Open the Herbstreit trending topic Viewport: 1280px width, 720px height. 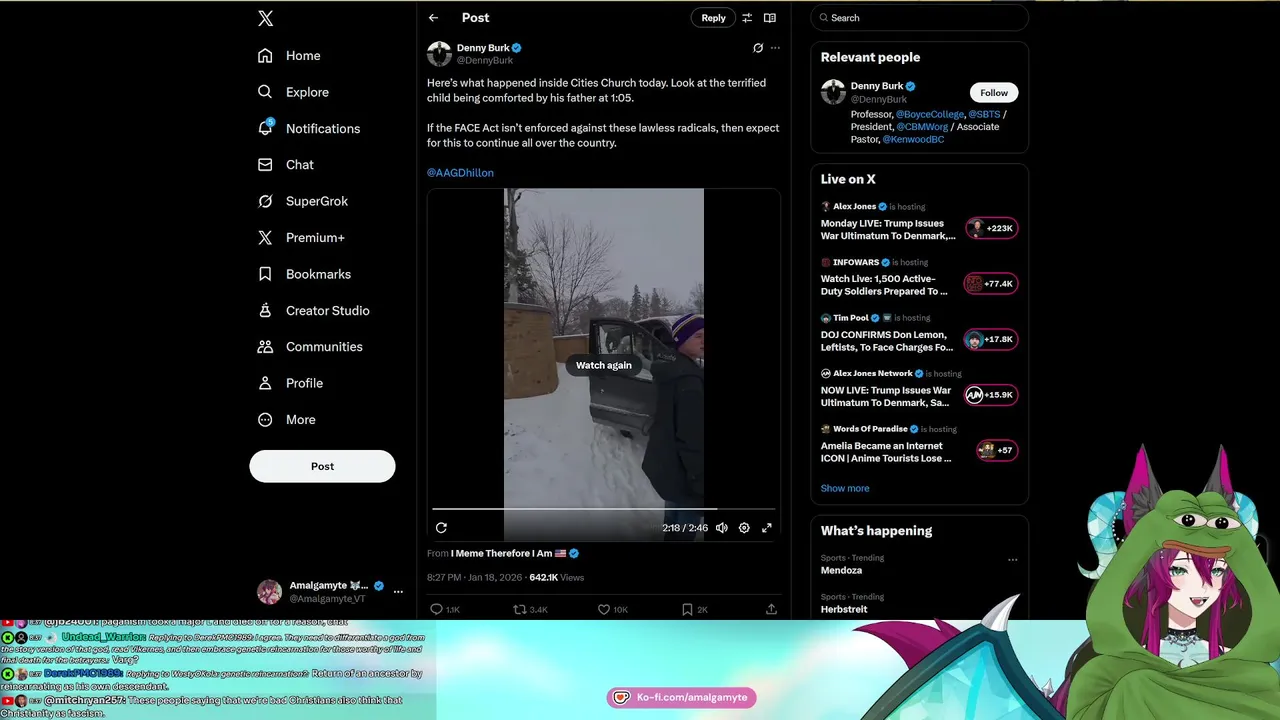tap(844, 609)
